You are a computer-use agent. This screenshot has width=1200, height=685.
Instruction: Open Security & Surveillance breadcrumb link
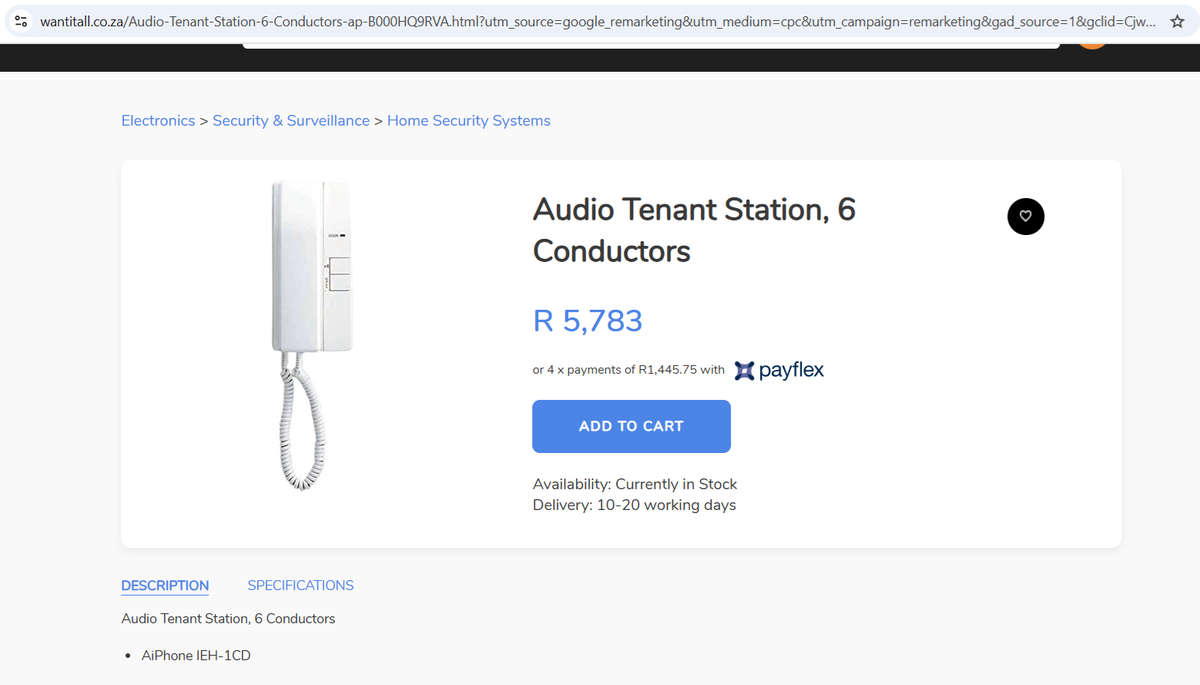click(291, 121)
